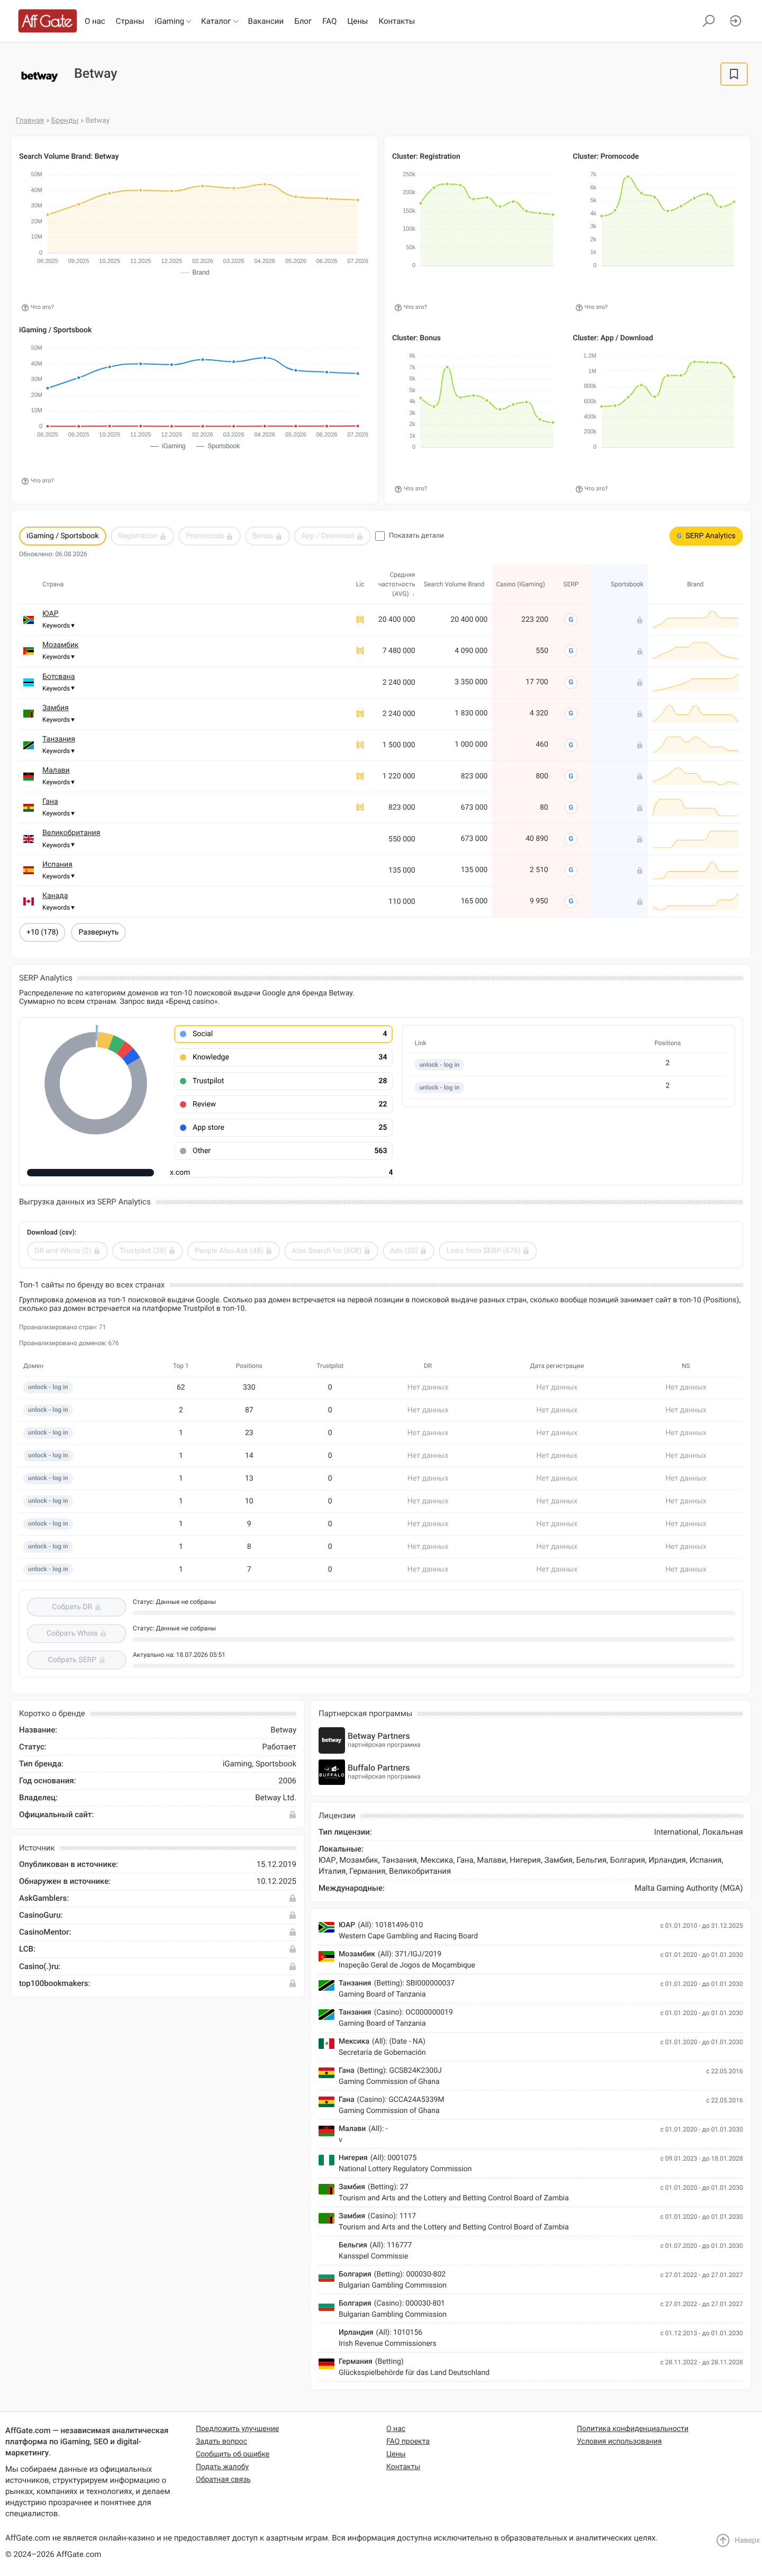762x2576 pixels.
Task: Click the lock icon beside CasinoGuru
Action: click(292, 1915)
